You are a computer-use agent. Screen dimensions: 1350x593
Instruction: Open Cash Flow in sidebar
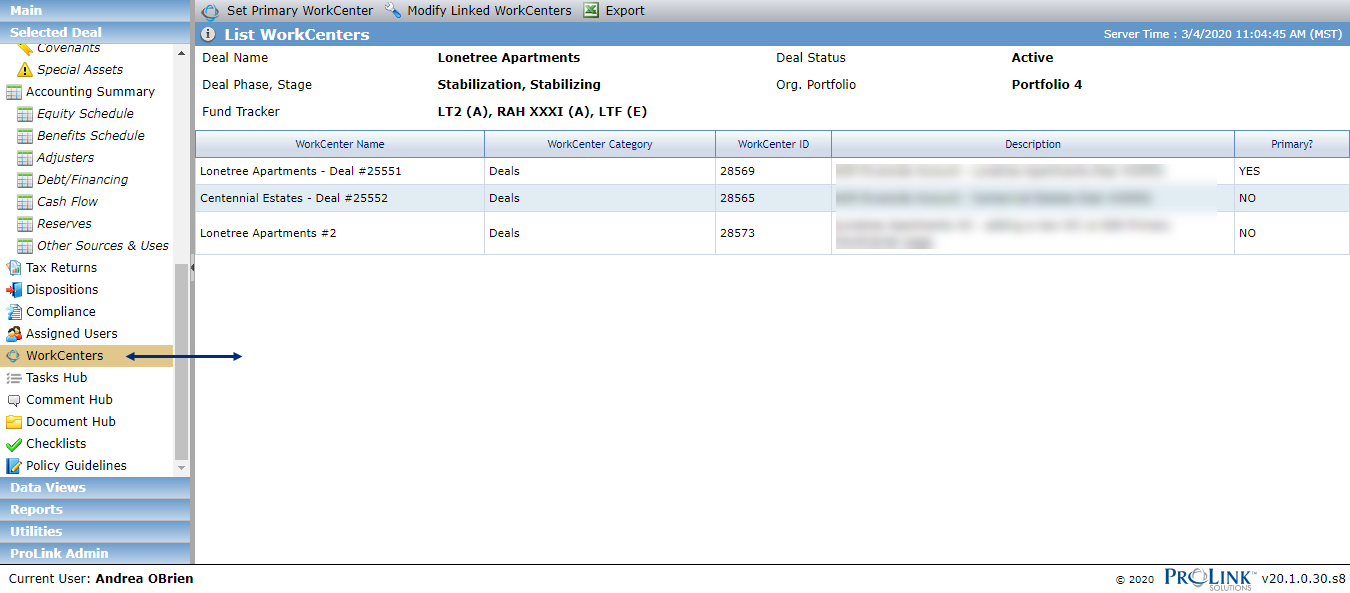(67, 202)
